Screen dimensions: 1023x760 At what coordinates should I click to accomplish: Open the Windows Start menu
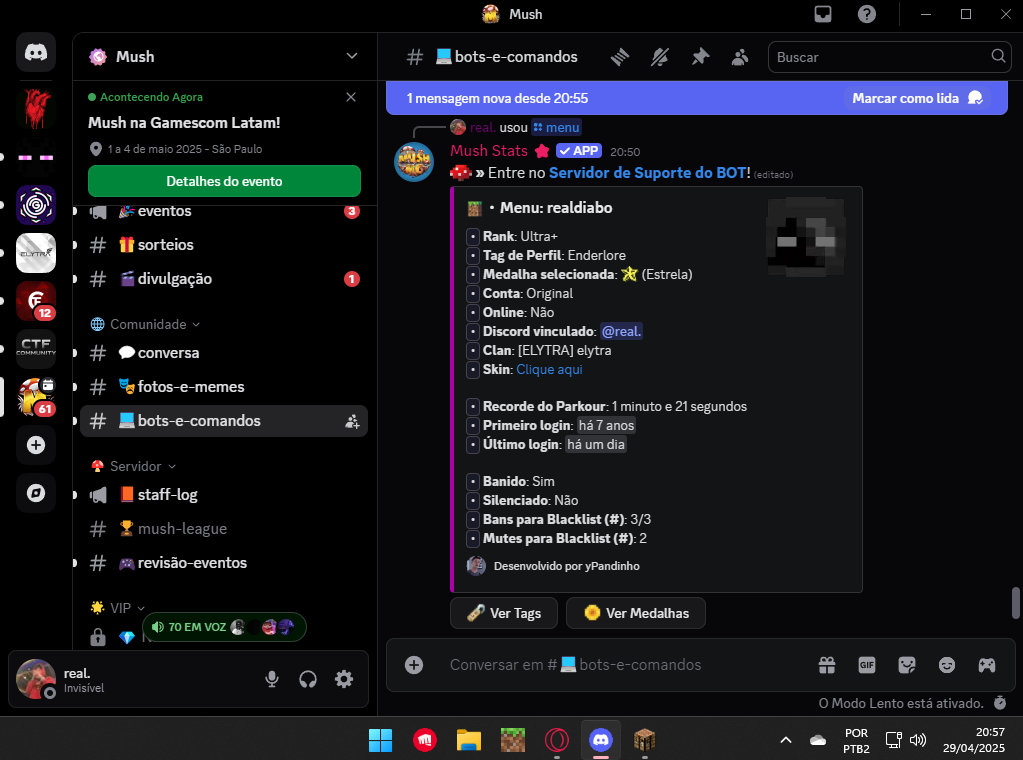(380, 740)
